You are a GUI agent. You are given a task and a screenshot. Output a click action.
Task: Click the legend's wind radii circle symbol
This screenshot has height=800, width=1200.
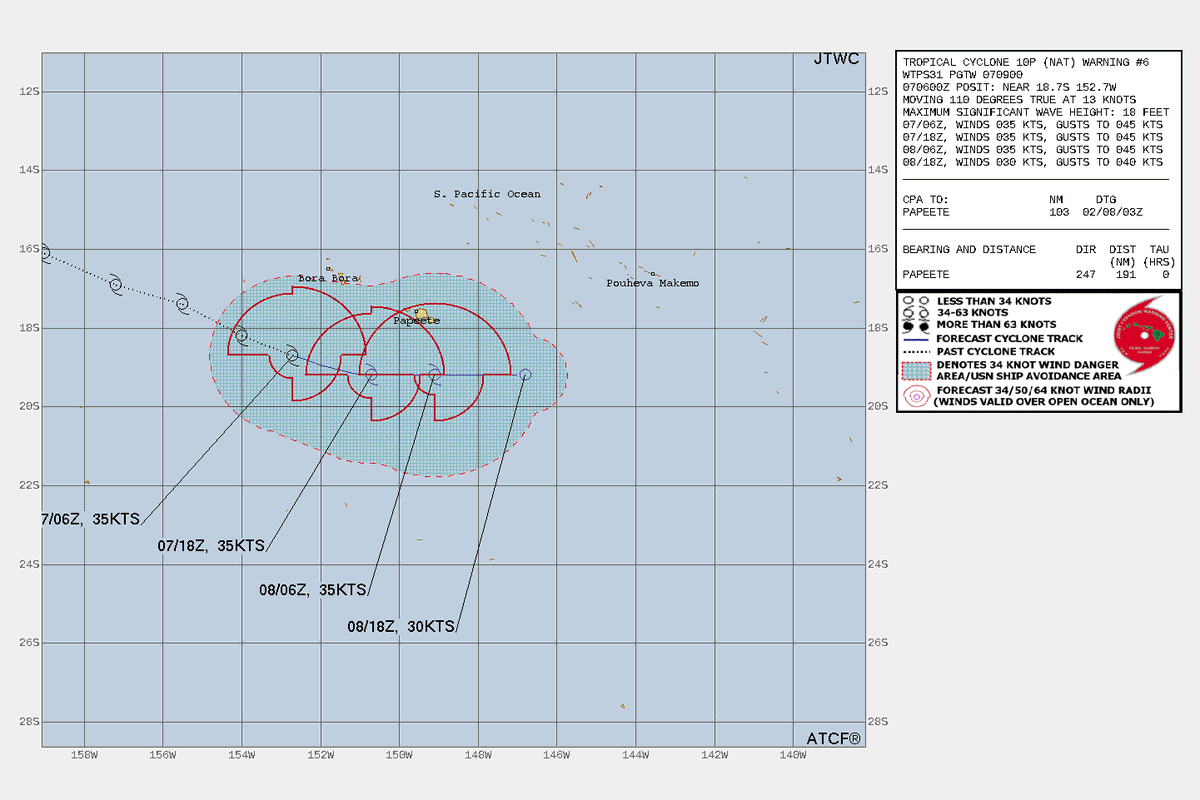pyautogui.click(x=916, y=396)
